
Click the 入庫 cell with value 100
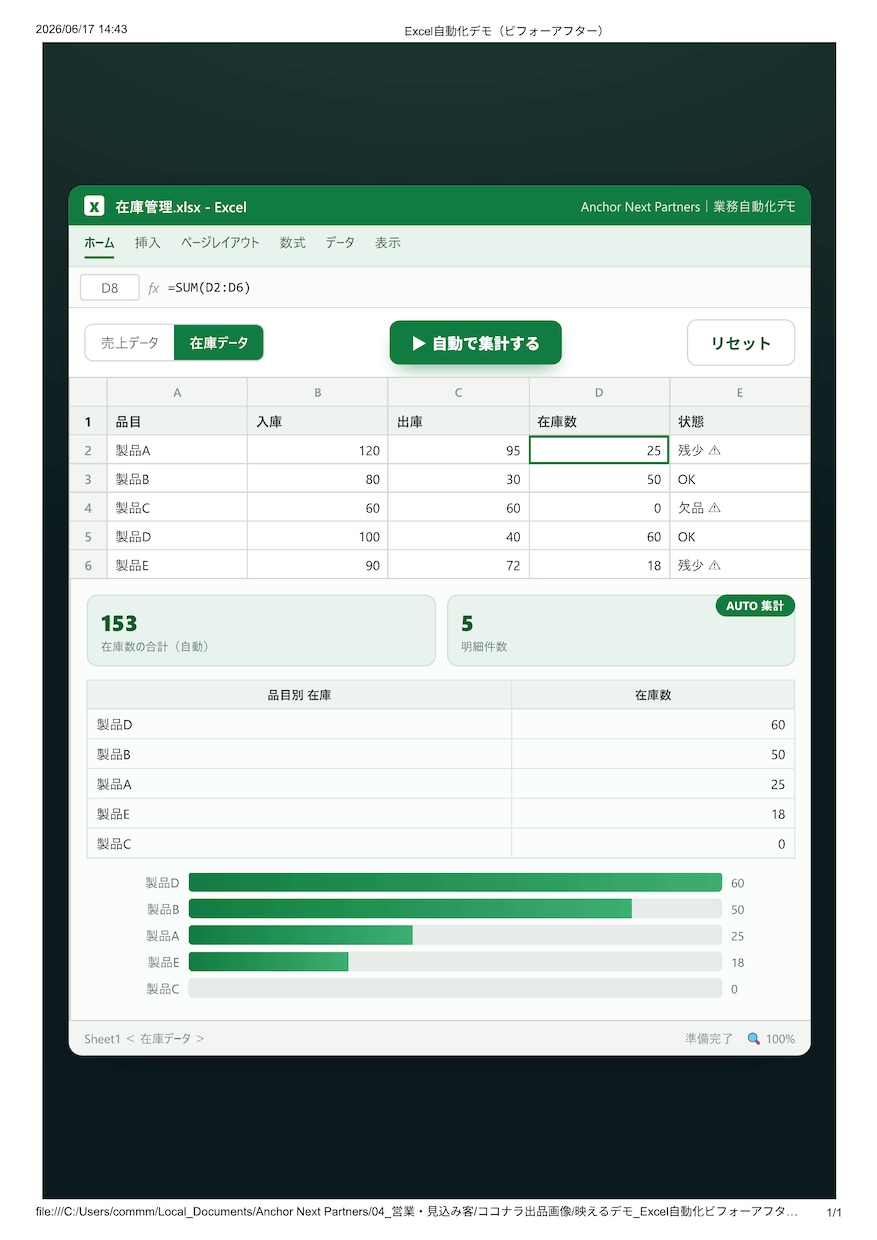[x=318, y=537]
